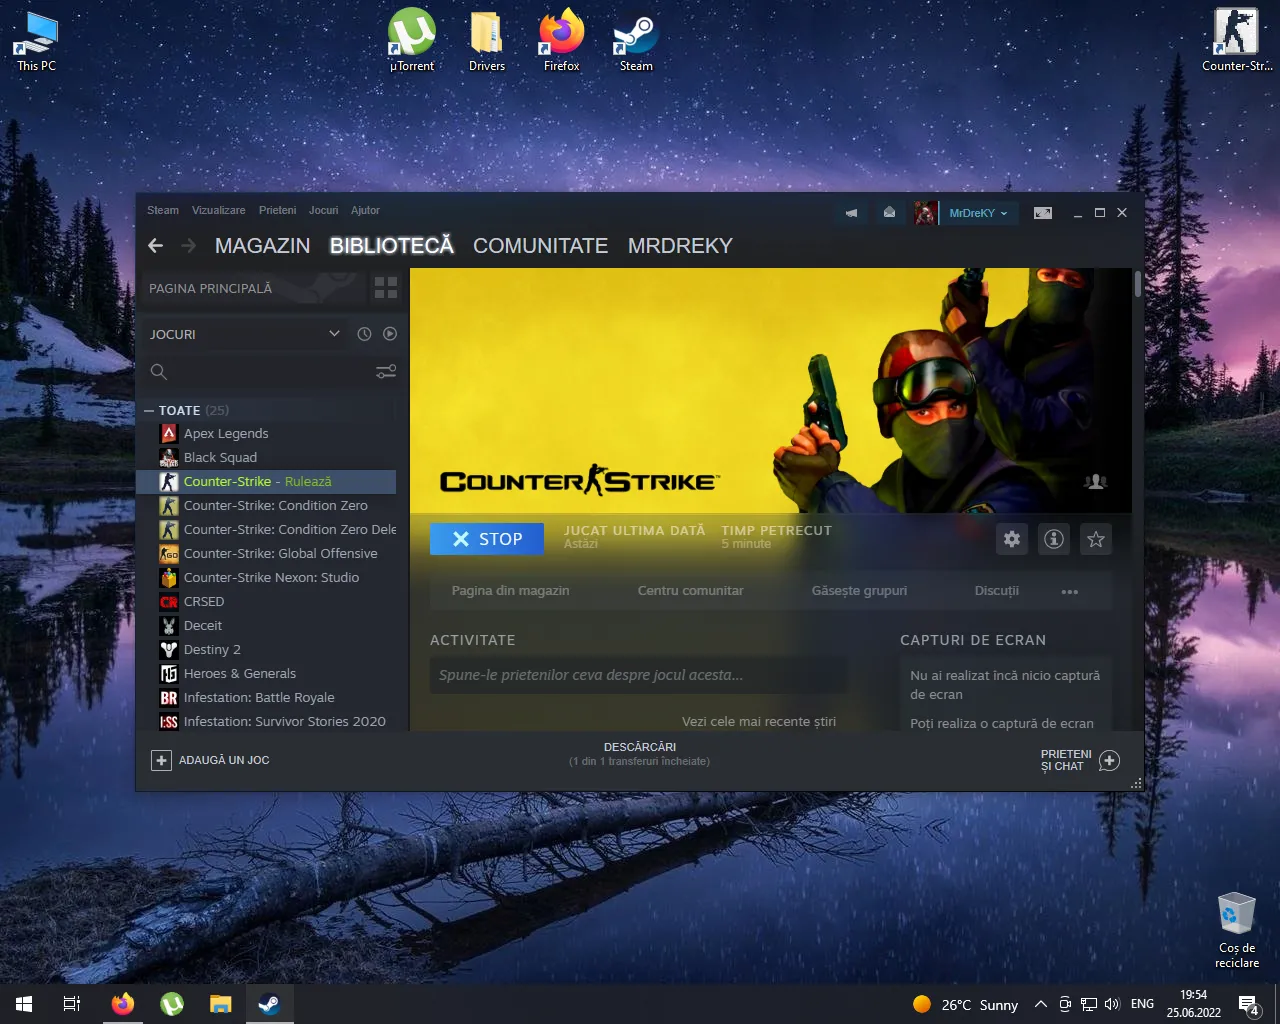Open the recent activity clock filter
Image resolution: width=1280 pixels, height=1024 pixels.
[x=364, y=334]
